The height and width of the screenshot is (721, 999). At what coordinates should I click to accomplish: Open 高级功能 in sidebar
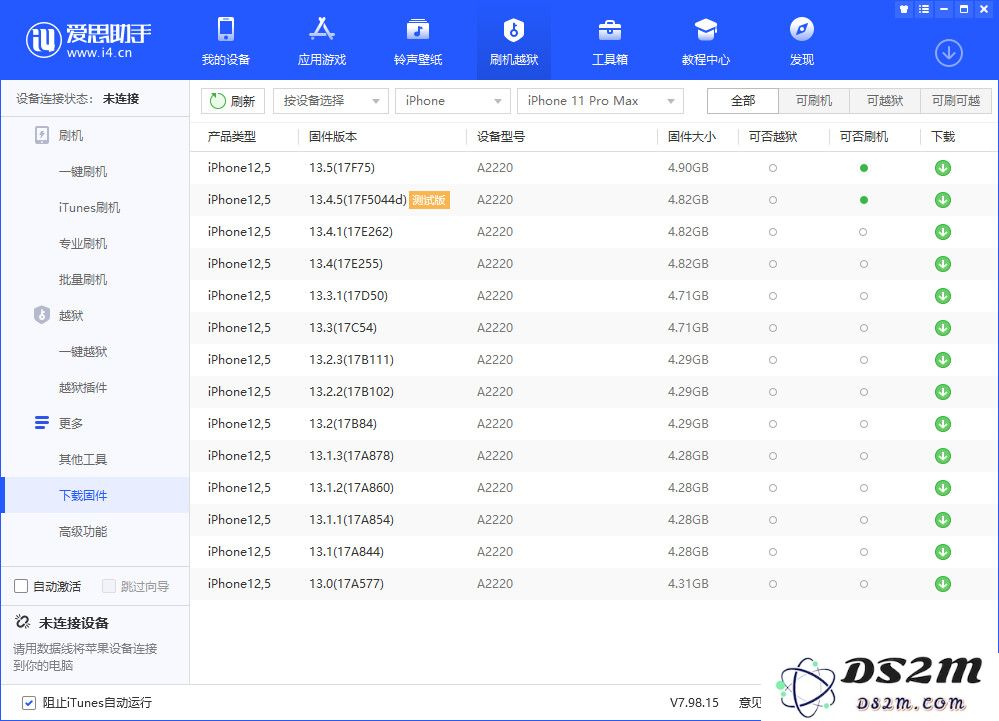(83, 531)
